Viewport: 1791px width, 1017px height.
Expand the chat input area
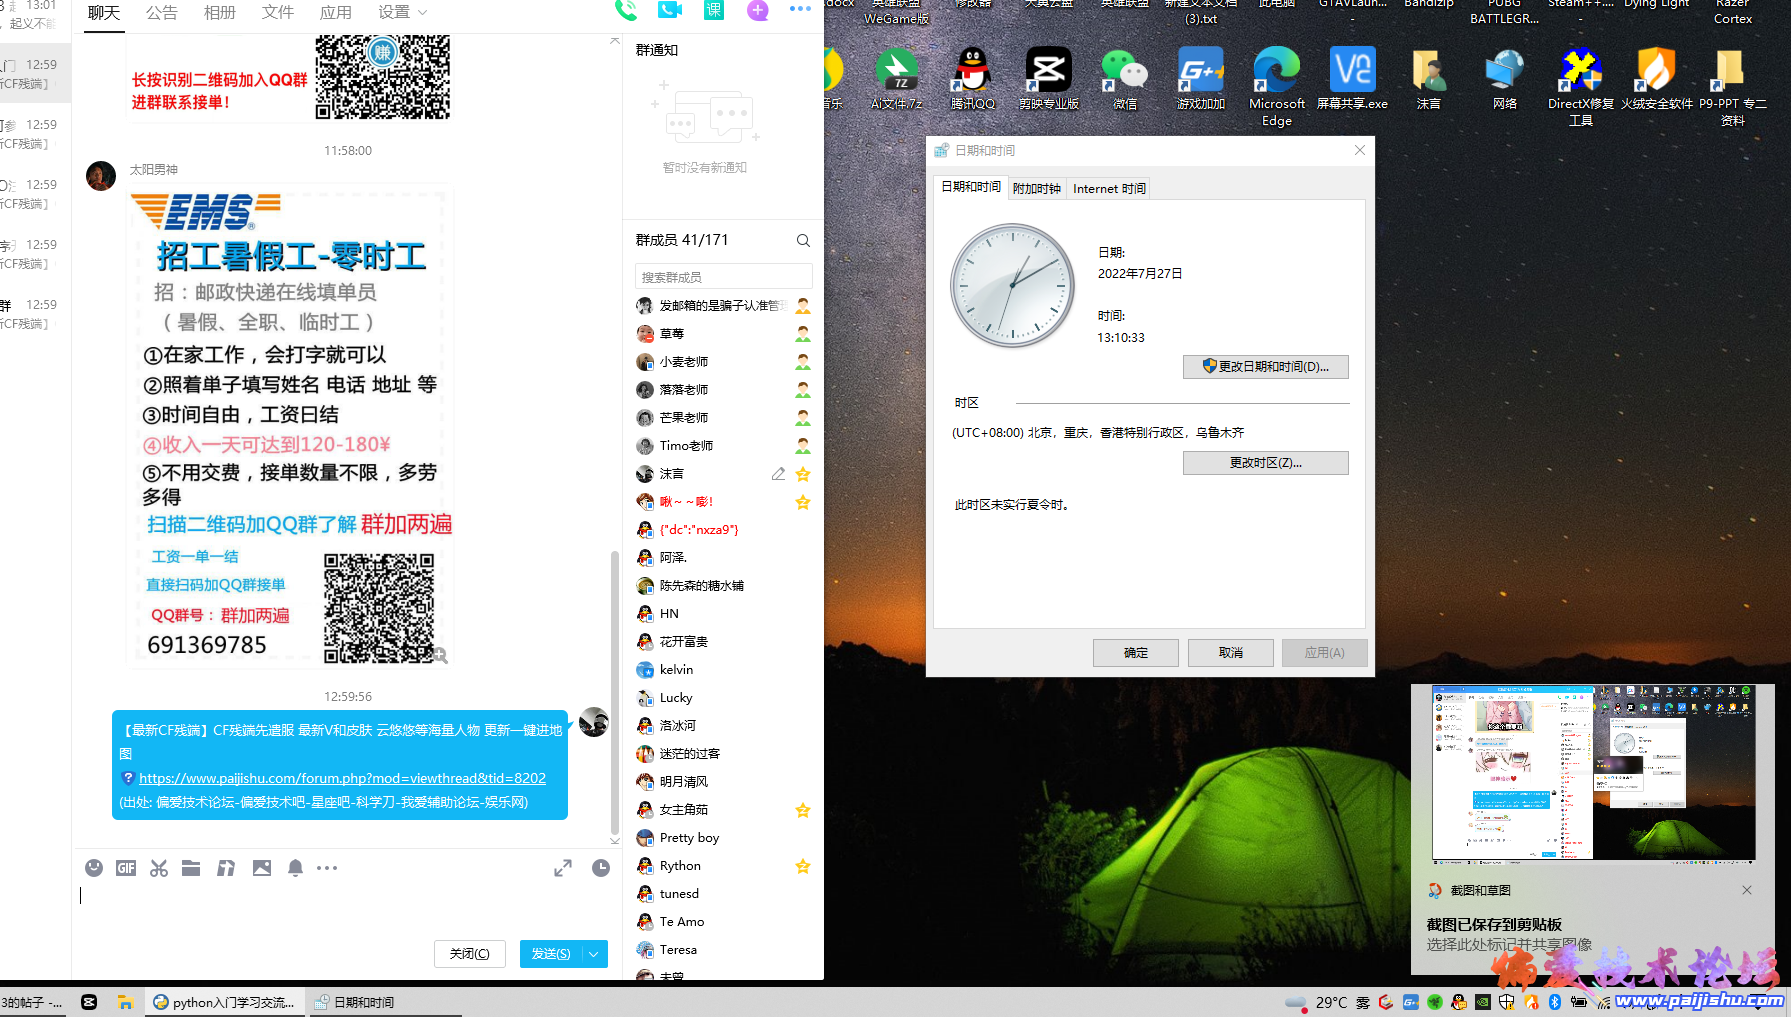point(563,868)
